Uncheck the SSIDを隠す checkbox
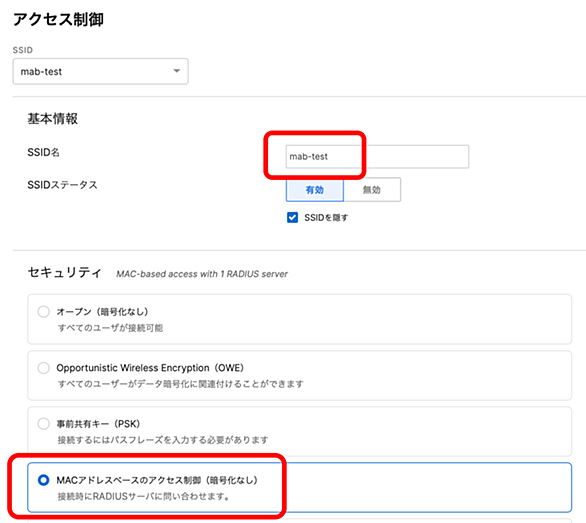The height and width of the screenshot is (523, 586). pyautogui.click(x=292, y=217)
